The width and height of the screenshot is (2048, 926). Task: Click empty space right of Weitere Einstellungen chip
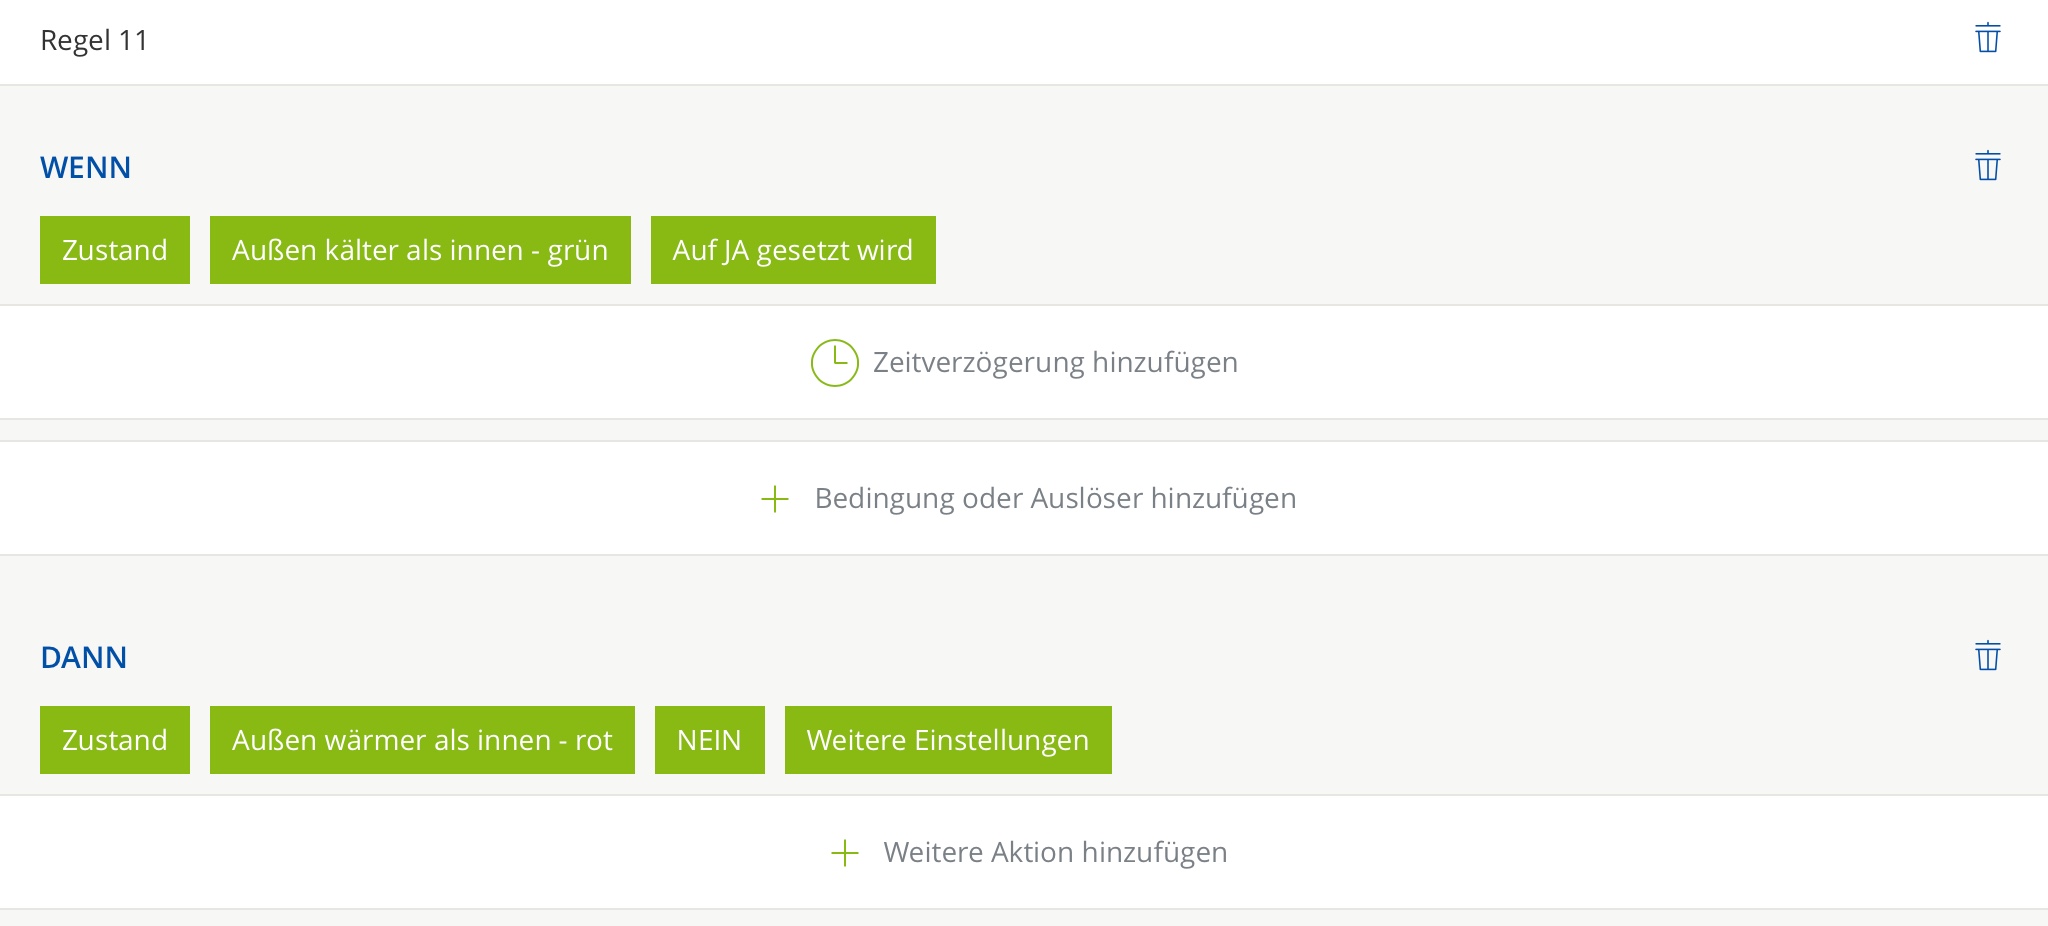1500,740
